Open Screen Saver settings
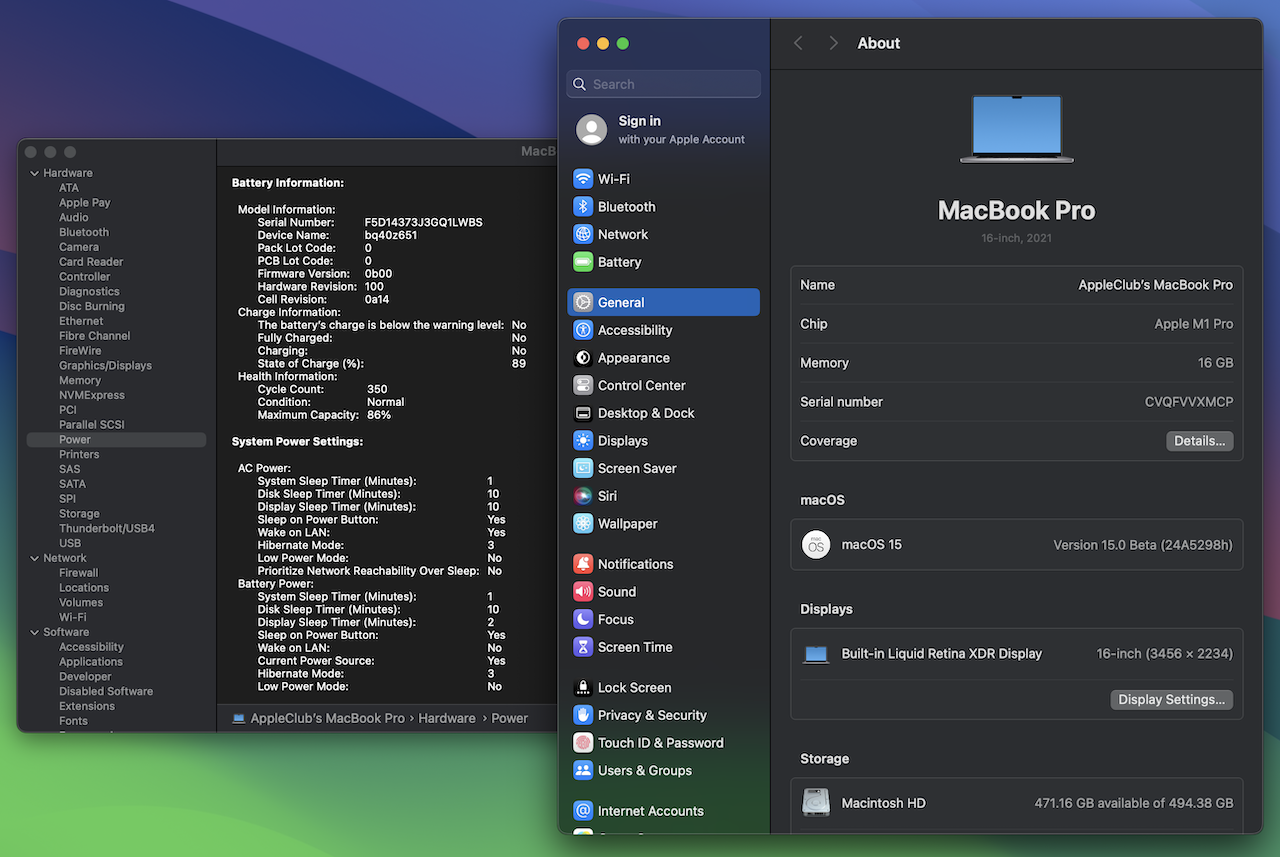Viewport: 1280px width, 857px height. pyautogui.click(x=663, y=468)
